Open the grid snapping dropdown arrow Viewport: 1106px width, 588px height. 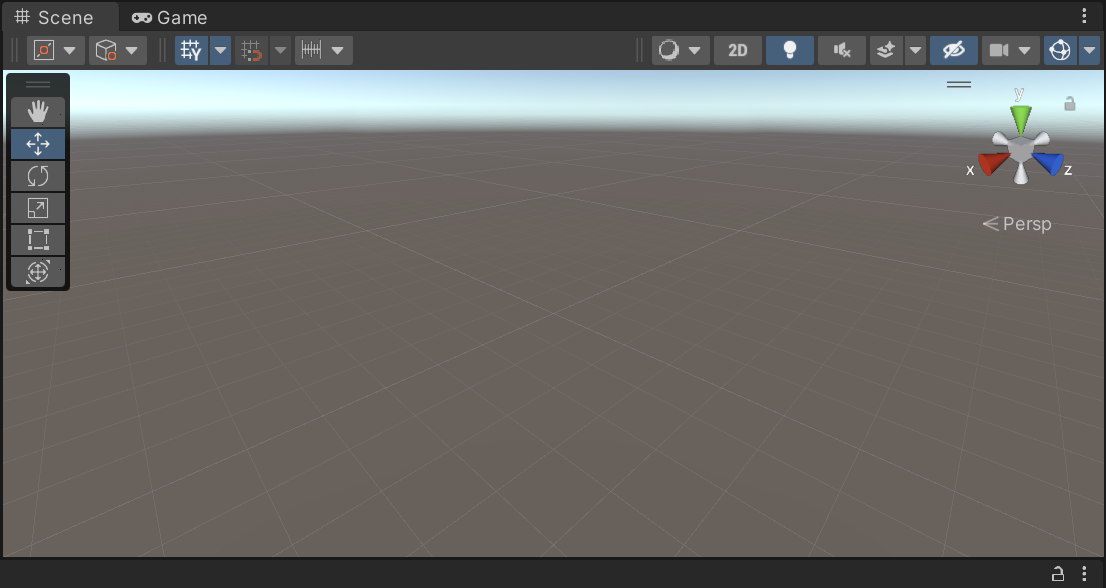click(x=281, y=50)
